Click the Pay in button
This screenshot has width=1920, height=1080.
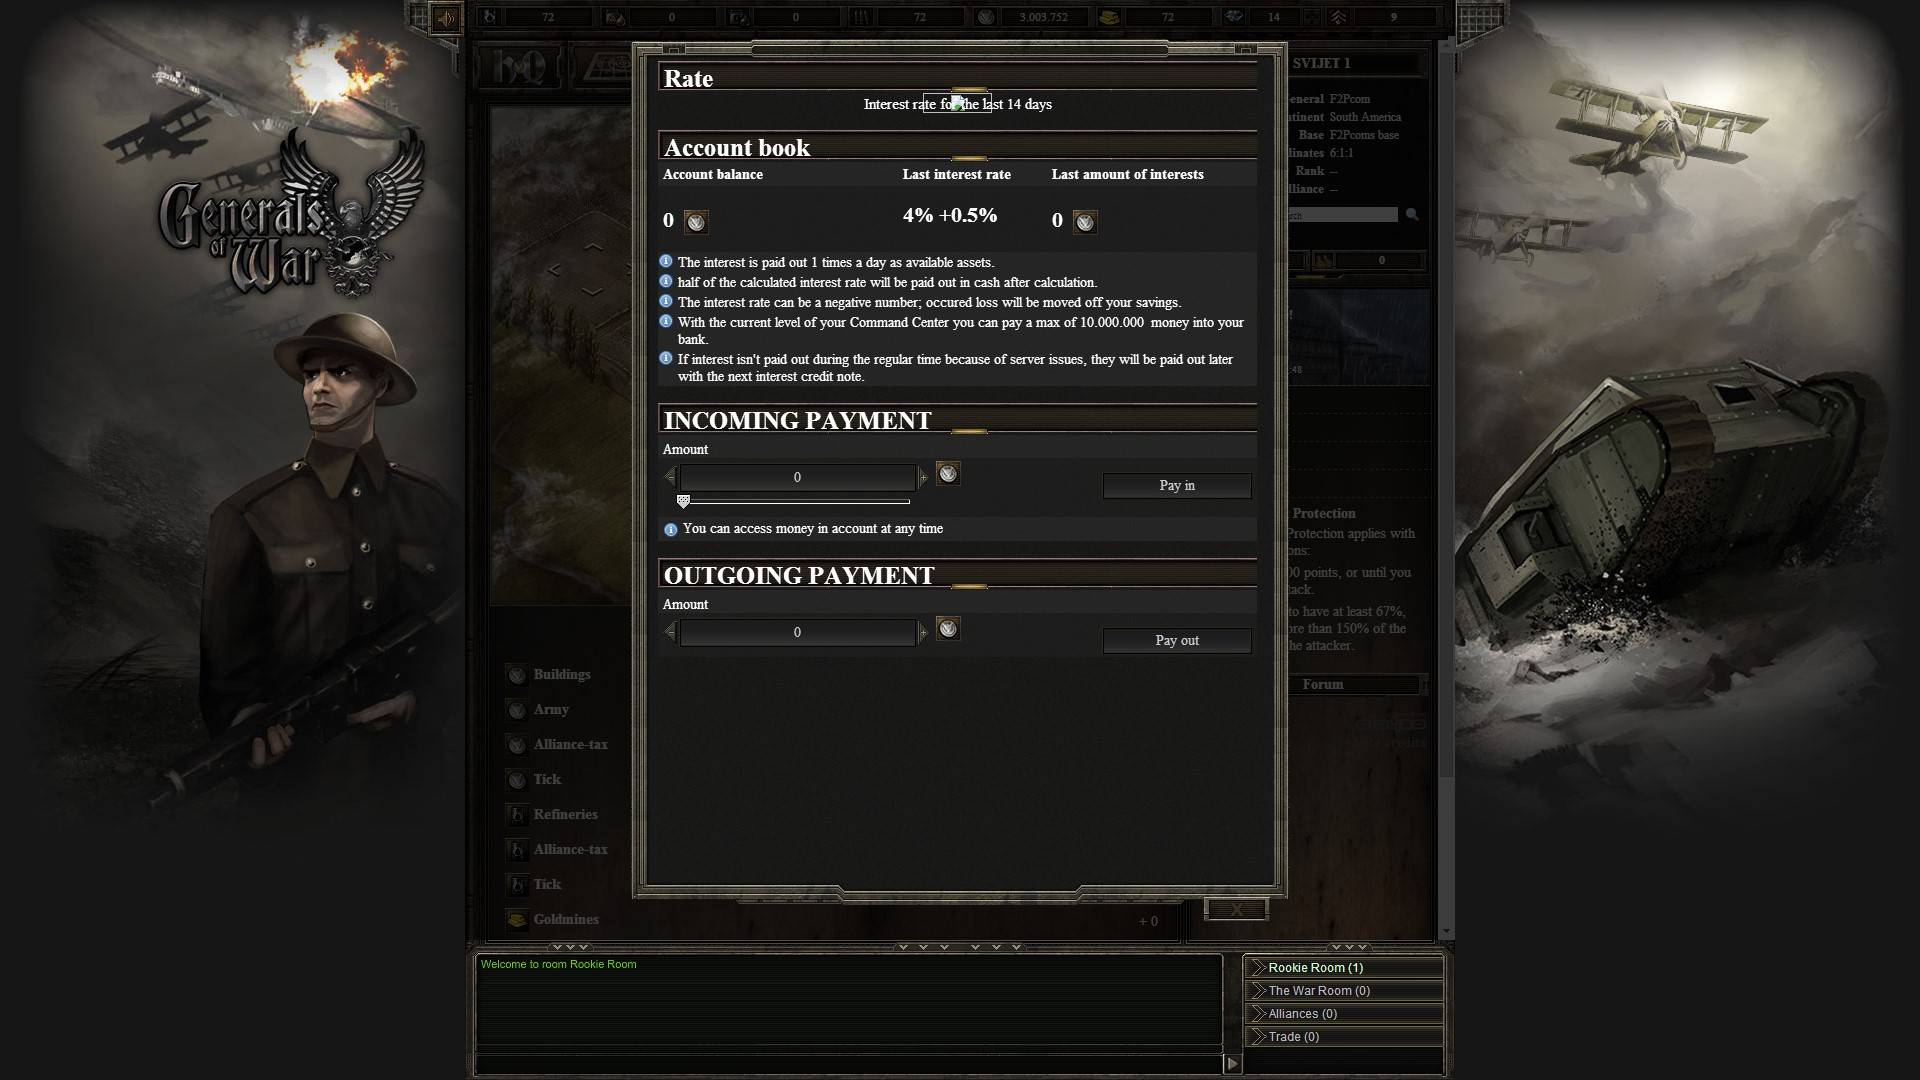click(x=1177, y=486)
